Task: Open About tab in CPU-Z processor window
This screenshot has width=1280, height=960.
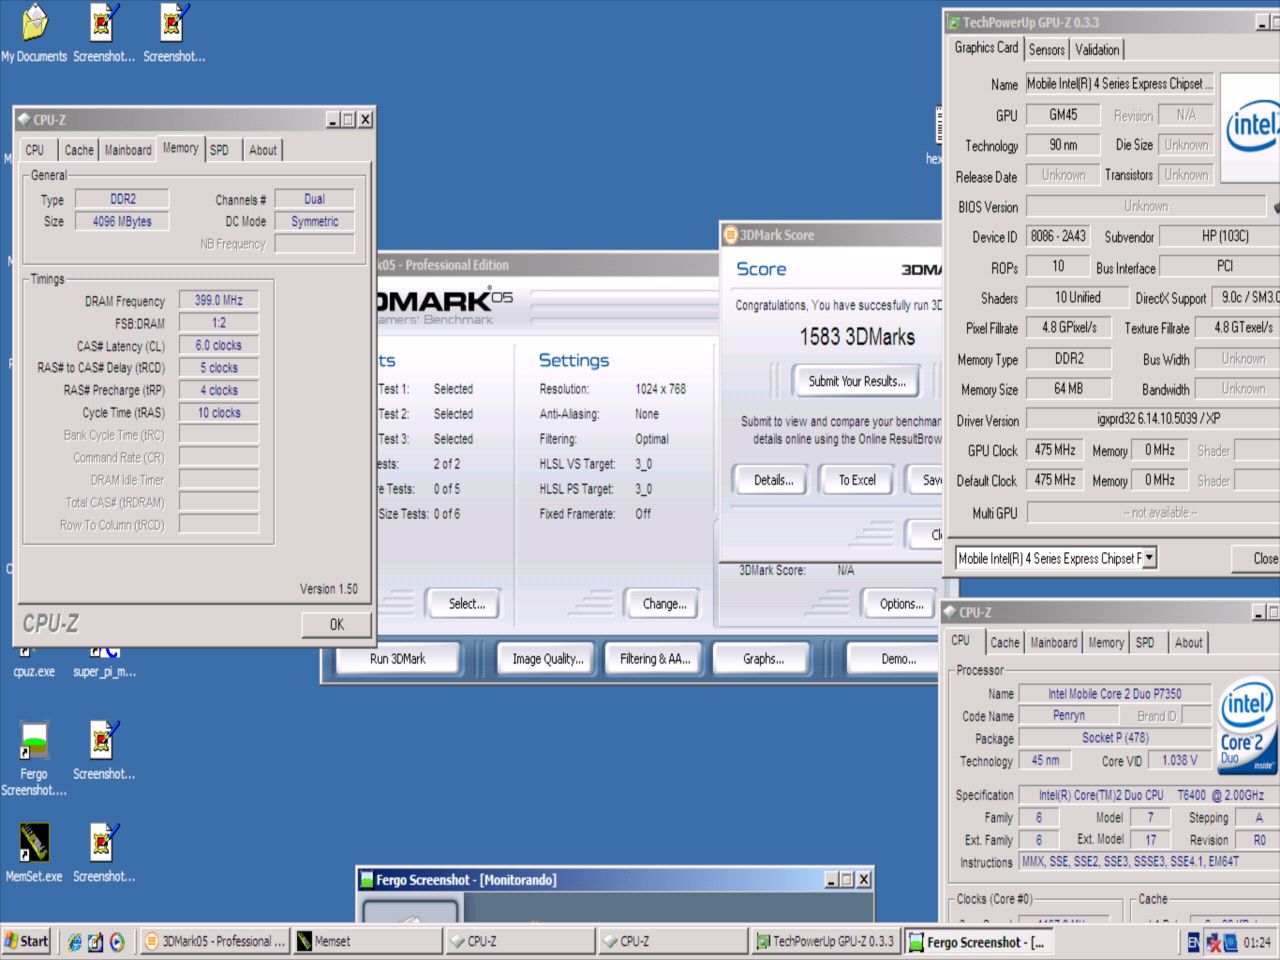Action: coord(1189,643)
